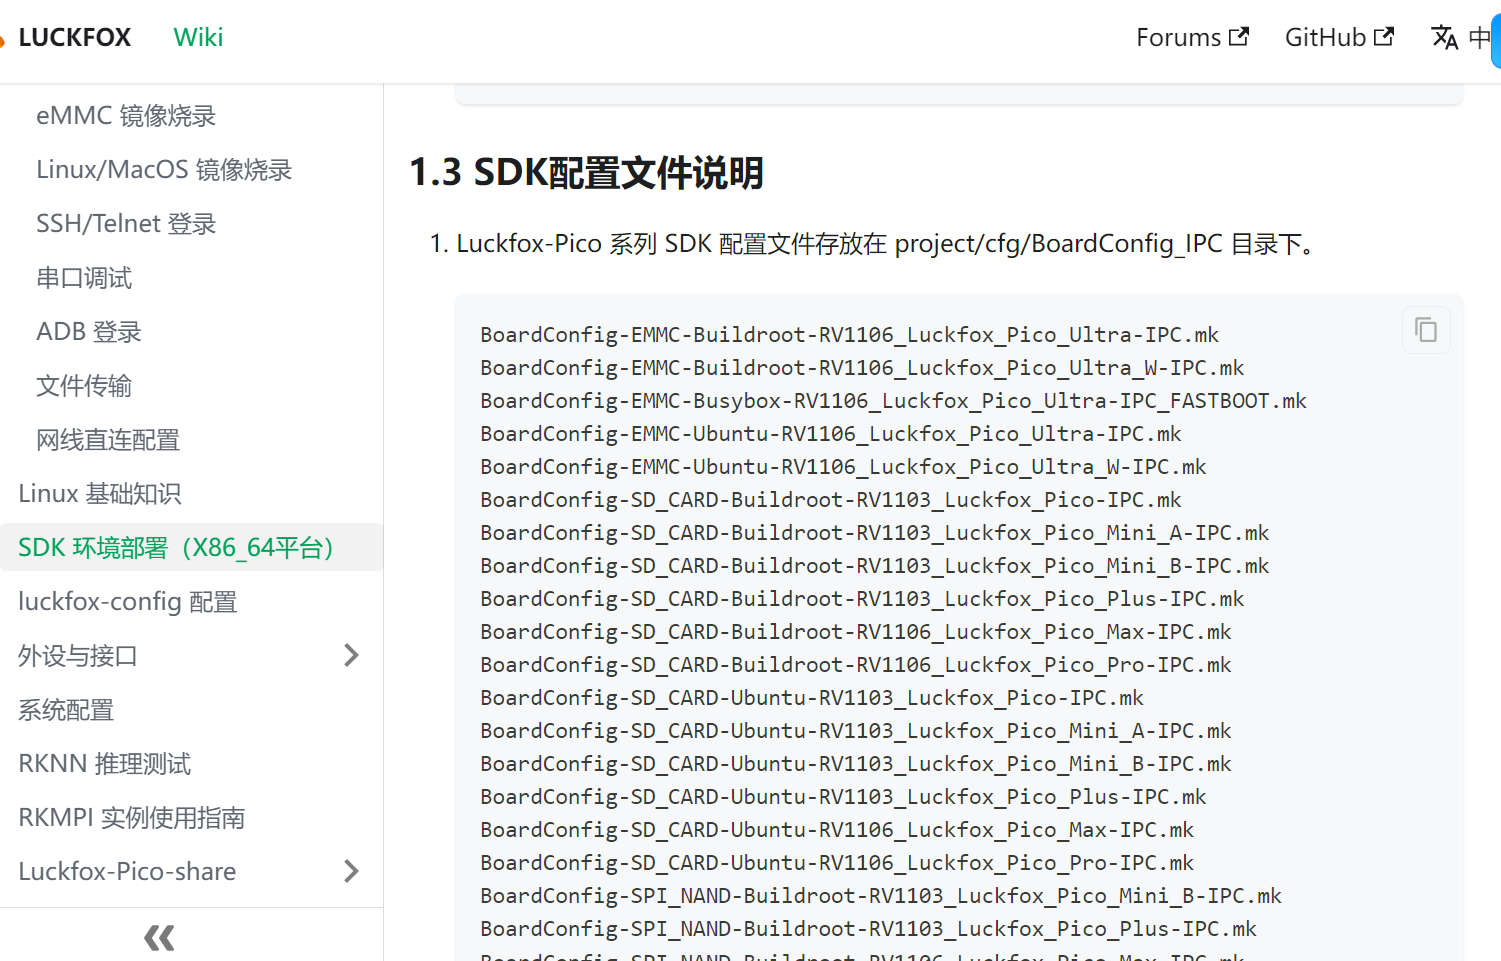This screenshot has height=961, width=1501.
Task: Click SD_CARD-Buildroot-RV1106 Pico_Max-IPC.mk line
Action: click(856, 632)
